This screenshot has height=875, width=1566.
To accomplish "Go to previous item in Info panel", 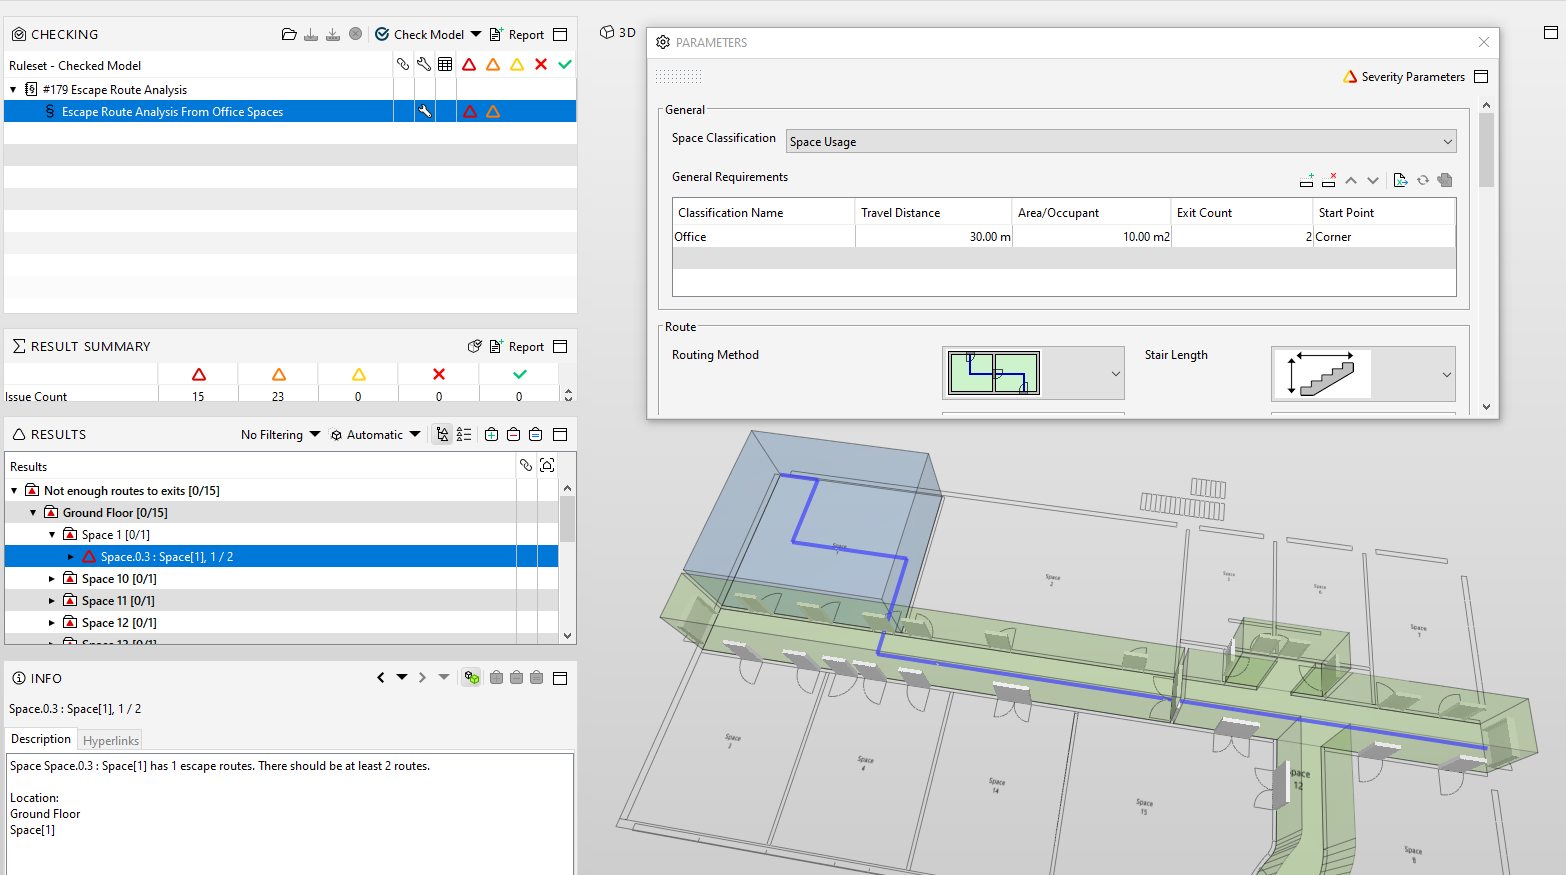I will pyautogui.click(x=381, y=677).
